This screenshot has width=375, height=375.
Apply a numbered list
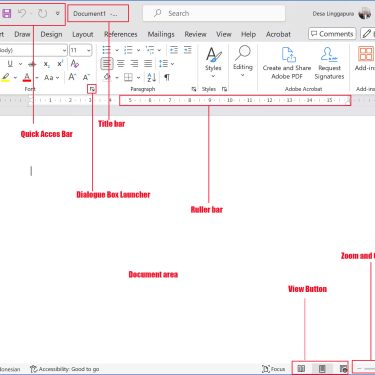click(128, 50)
